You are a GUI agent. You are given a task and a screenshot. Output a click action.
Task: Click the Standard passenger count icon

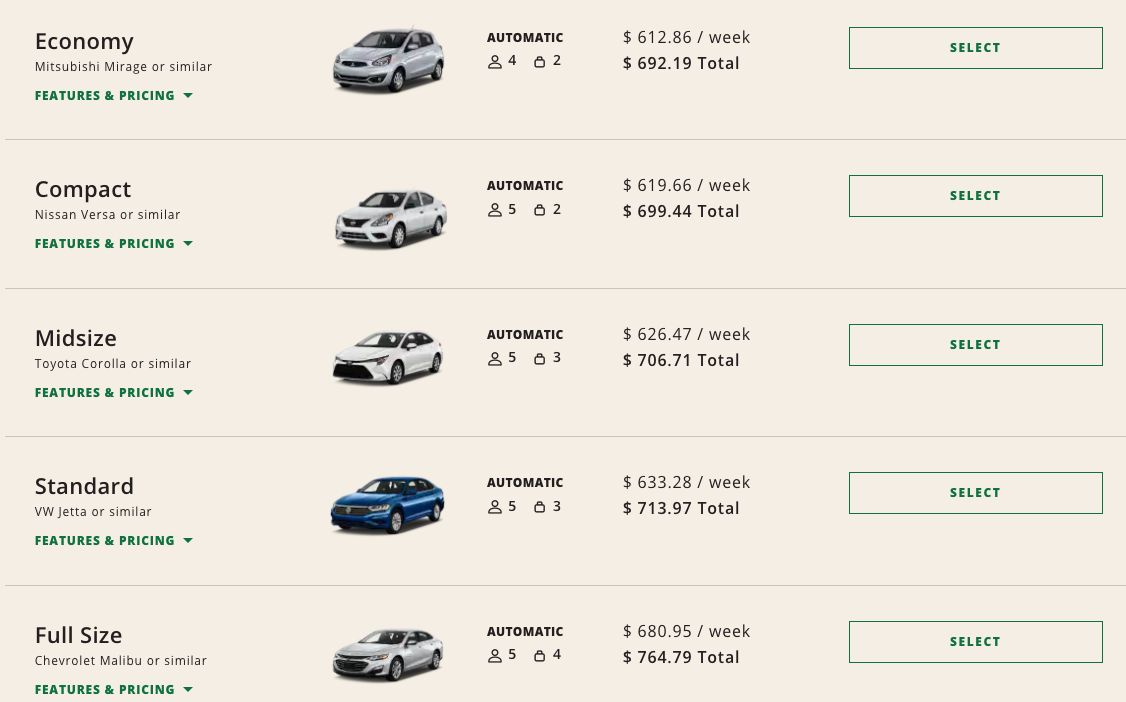pyautogui.click(x=494, y=507)
